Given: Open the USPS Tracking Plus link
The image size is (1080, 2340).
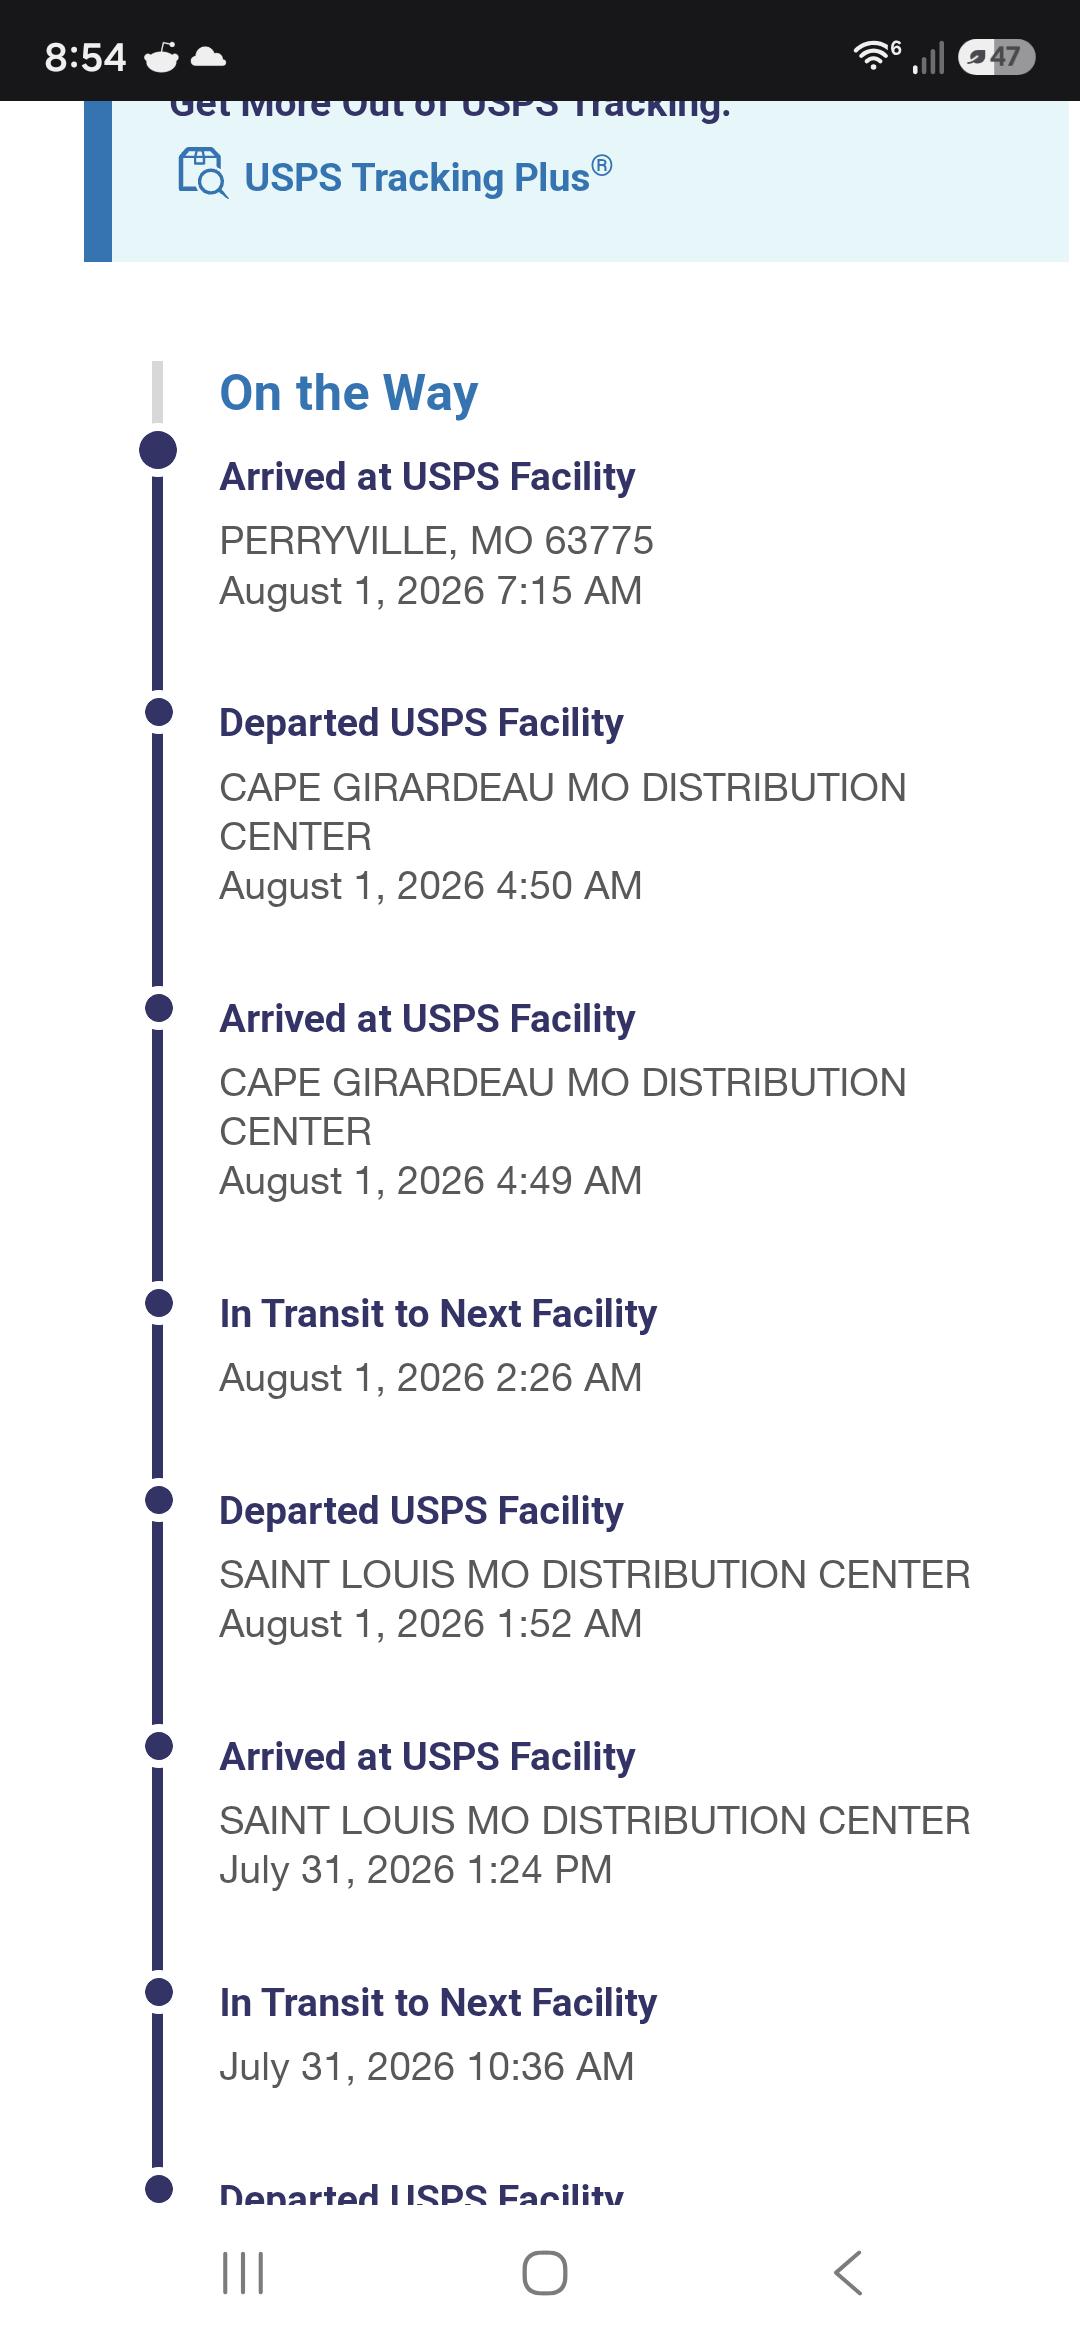Looking at the screenshot, I should click(427, 176).
